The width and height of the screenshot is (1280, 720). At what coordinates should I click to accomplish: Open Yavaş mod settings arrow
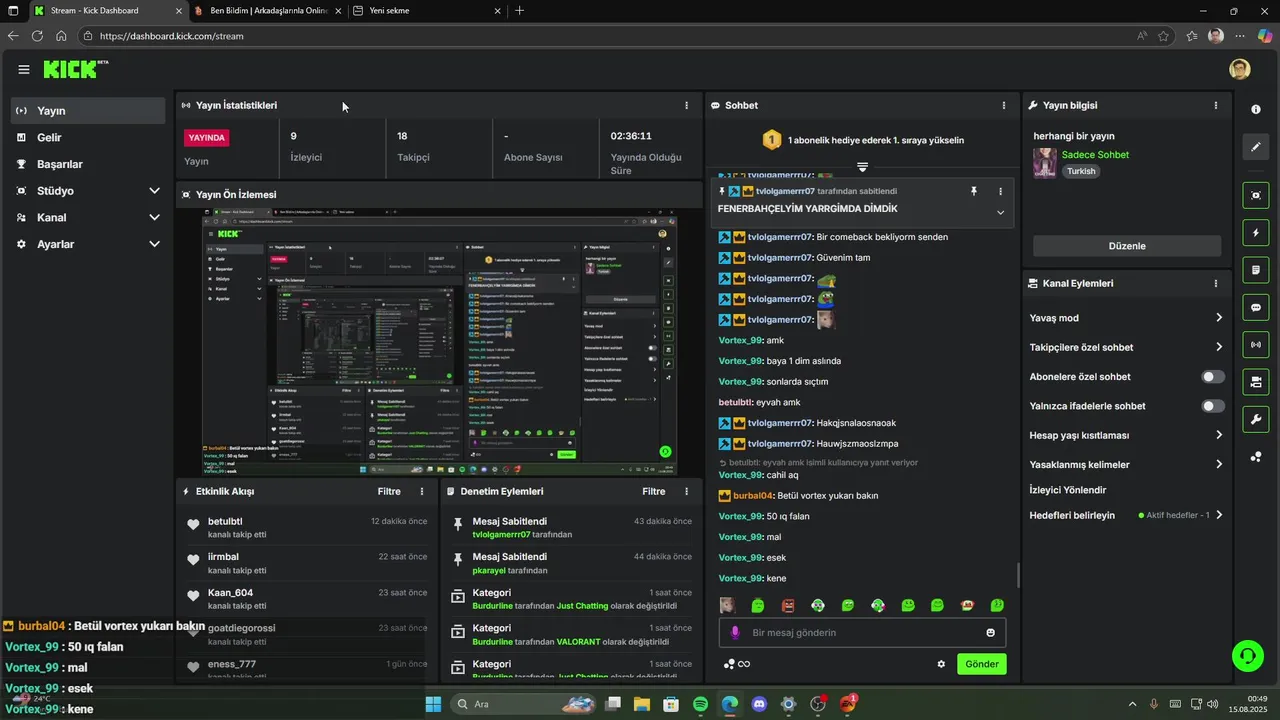tap(1219, 318)
